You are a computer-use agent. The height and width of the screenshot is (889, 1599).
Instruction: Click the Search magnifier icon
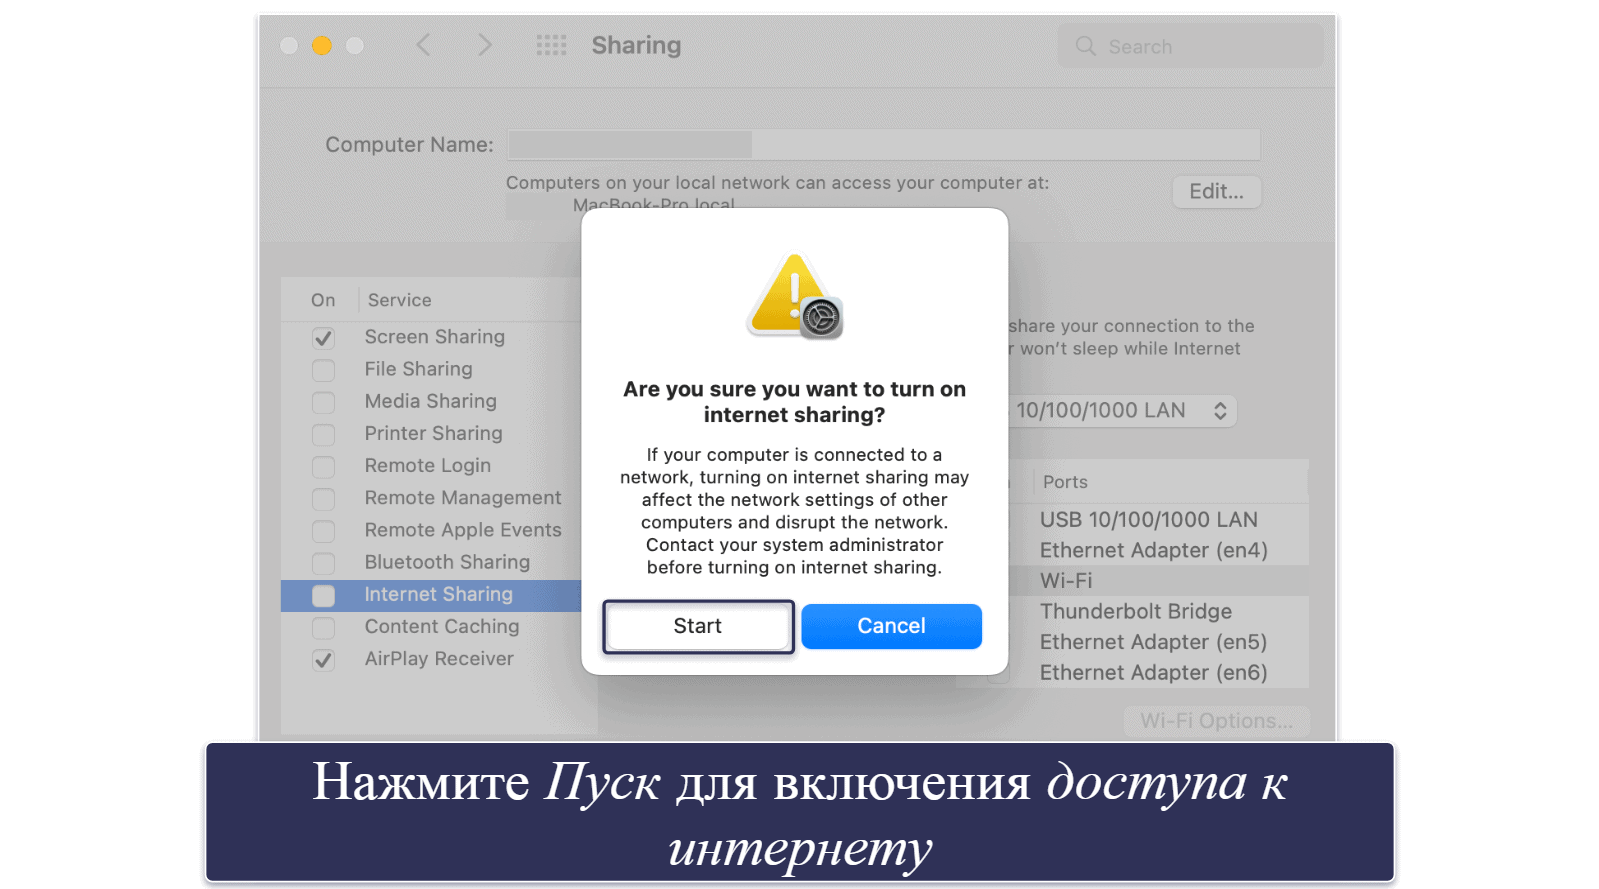1085,46
